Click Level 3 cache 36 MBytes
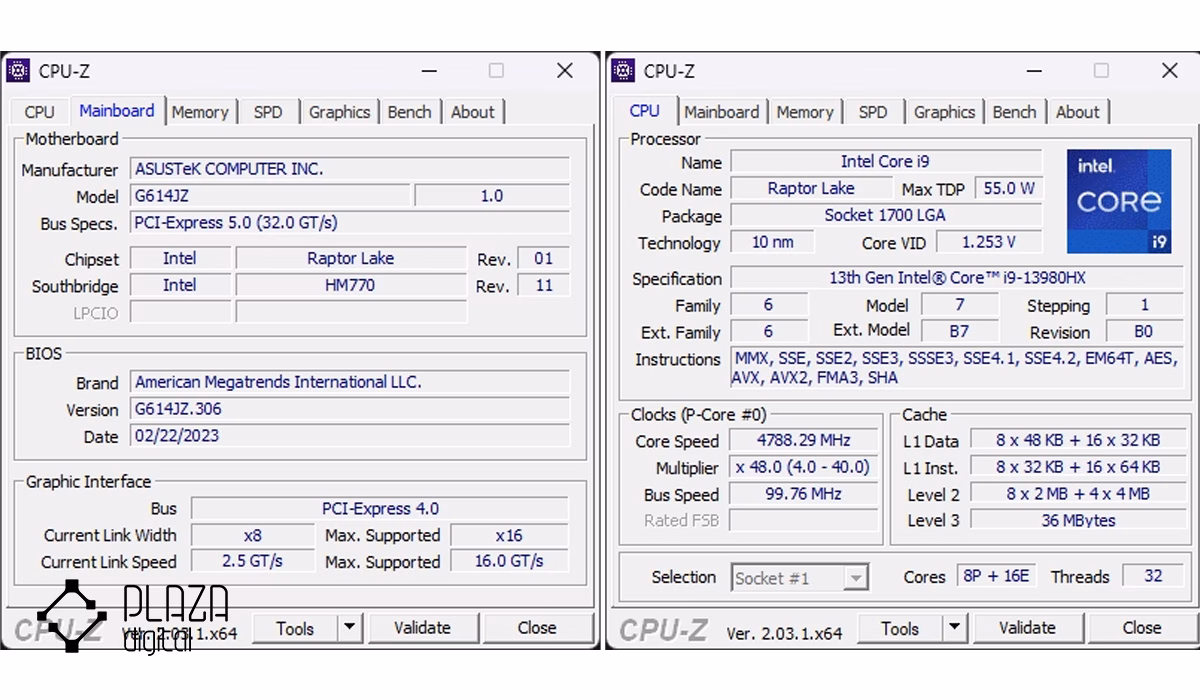The image size is (1200, 700). click(x=1078, y=520)
